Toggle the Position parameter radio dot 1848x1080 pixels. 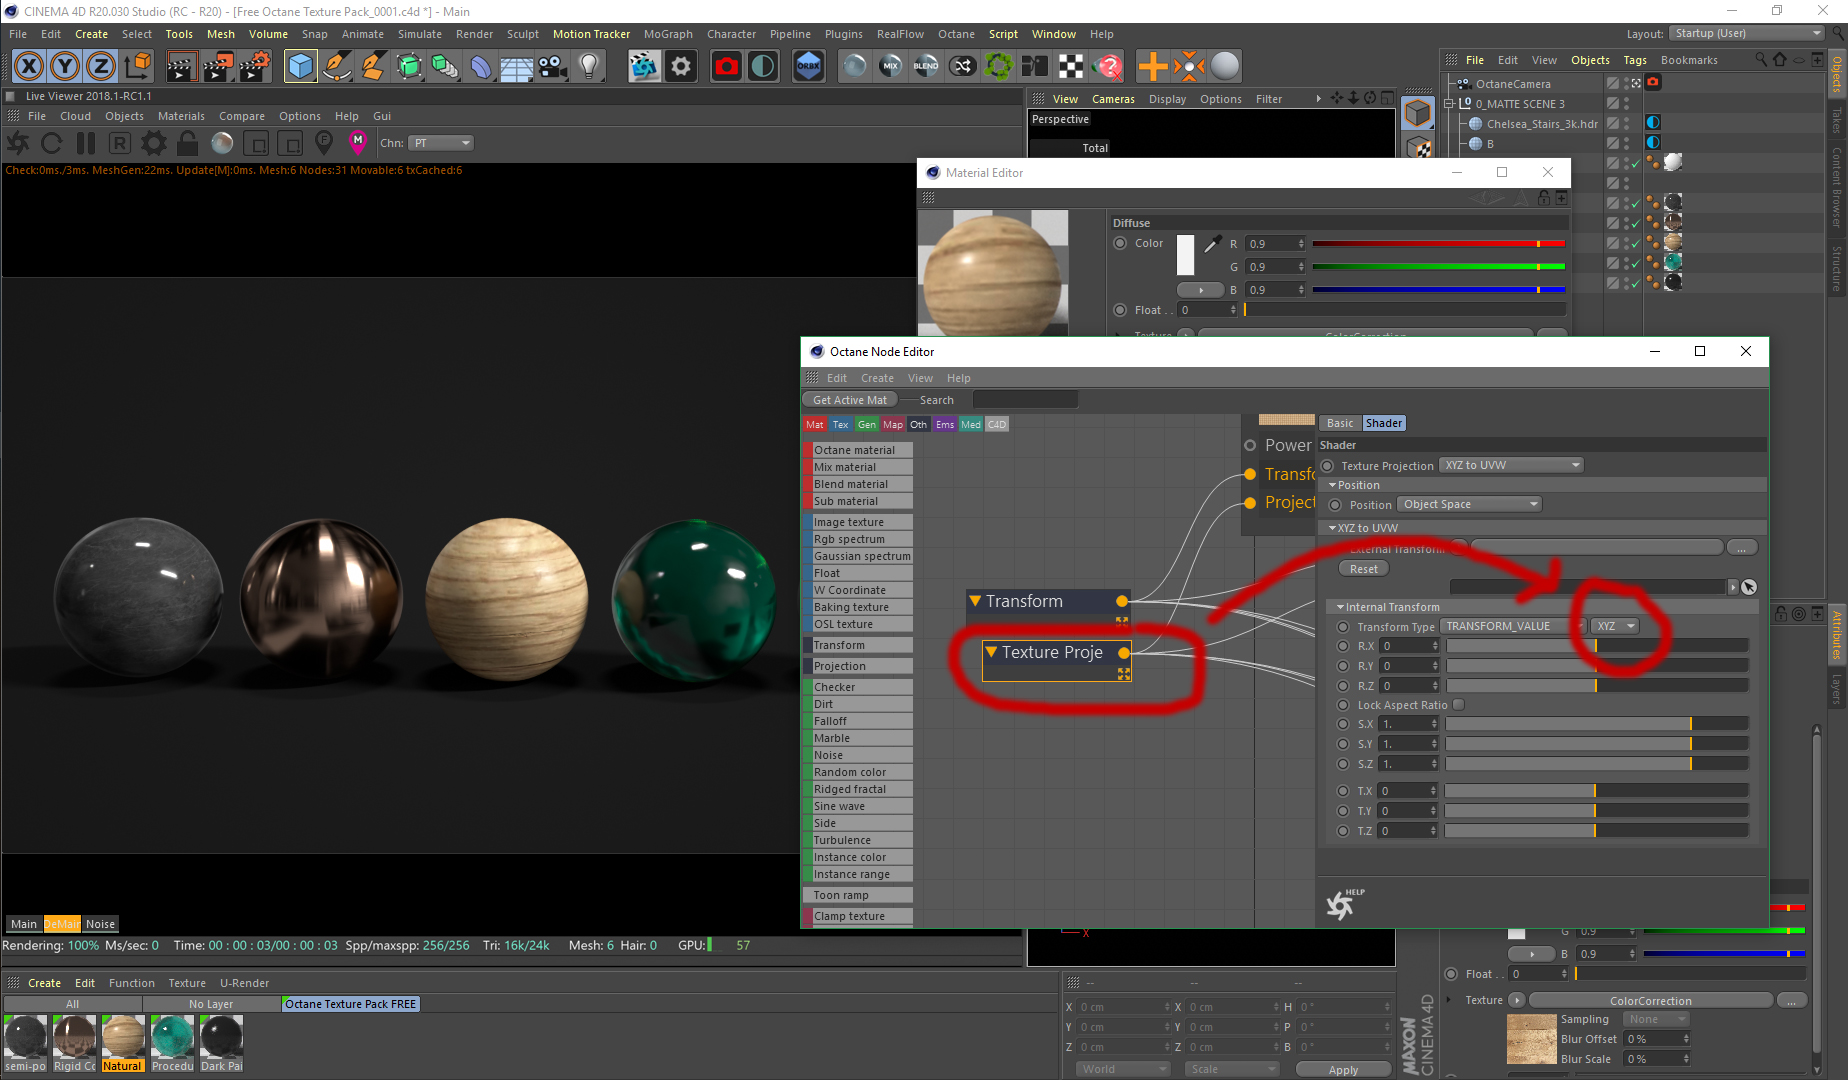[1335, 505]
